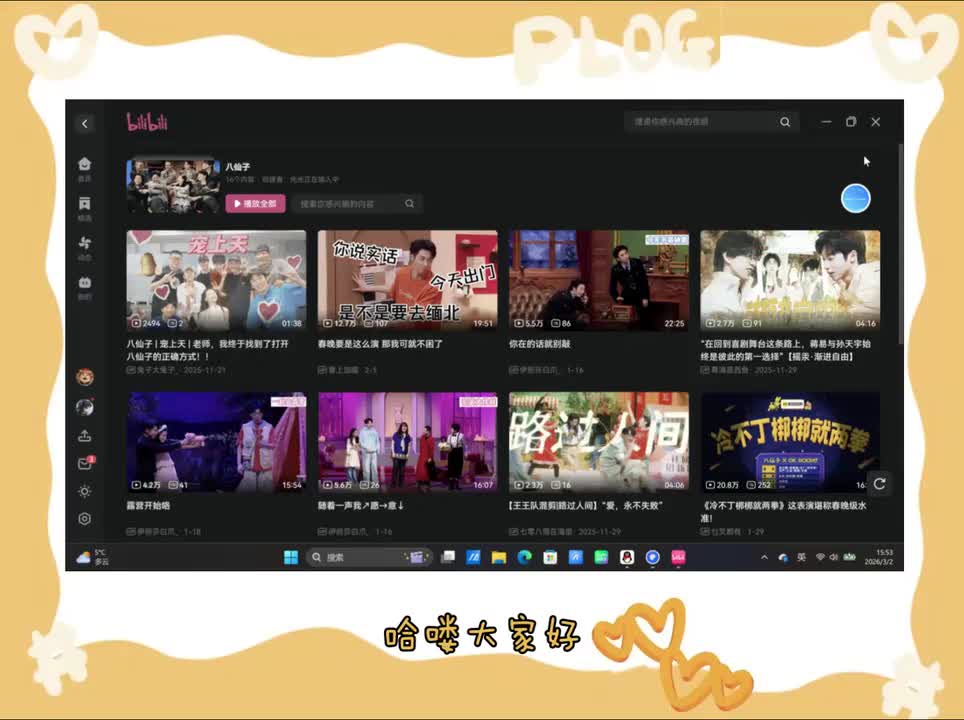The image size is (964, 720).
Task: Click the taskbar clock showing 15:53
Action: click(x=879, y=557)
